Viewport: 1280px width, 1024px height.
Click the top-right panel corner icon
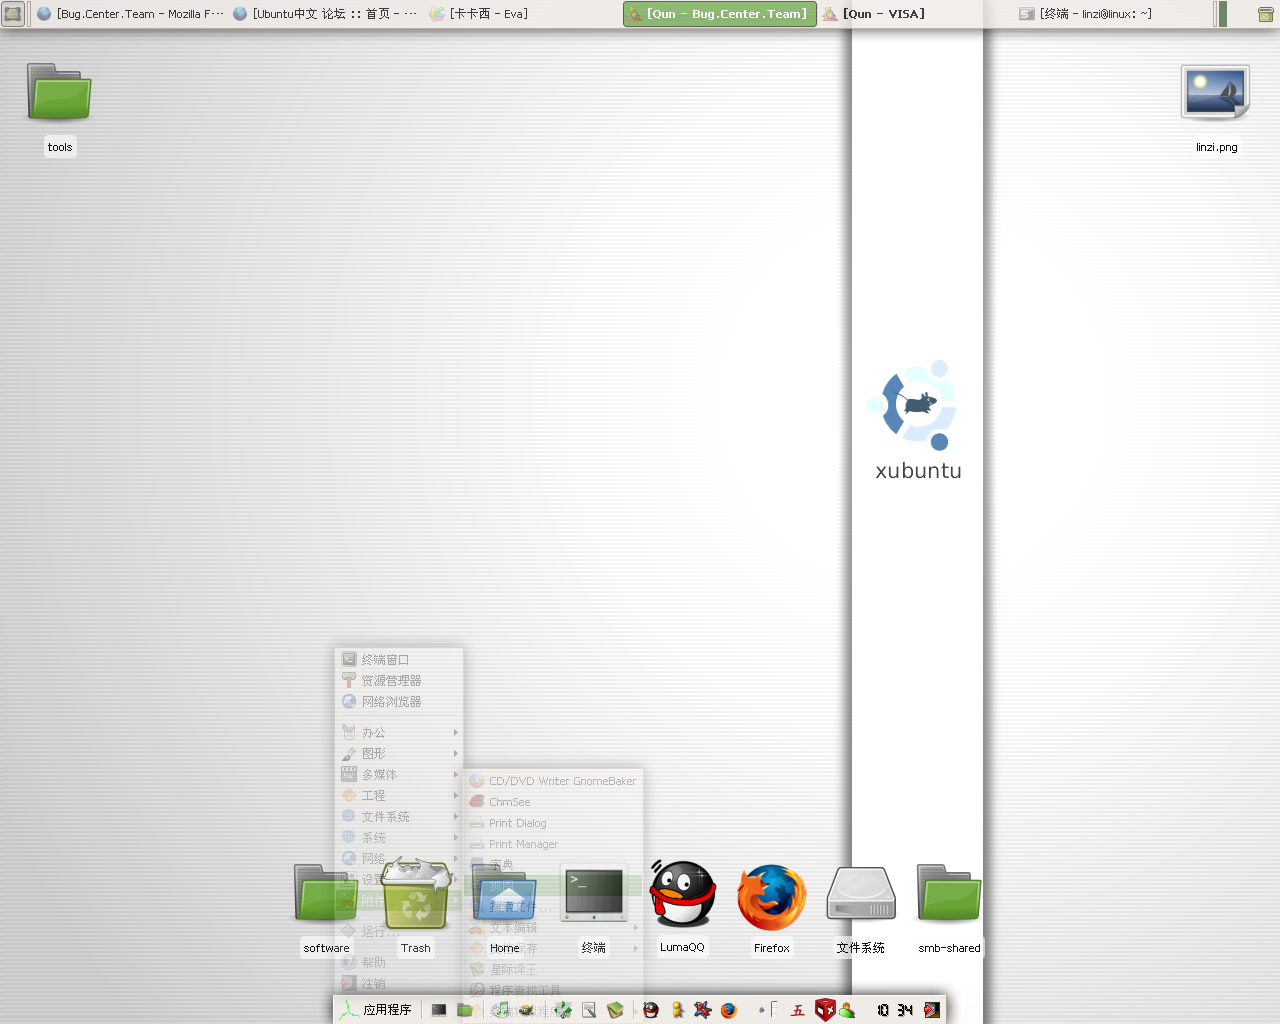pos(1265,14)
